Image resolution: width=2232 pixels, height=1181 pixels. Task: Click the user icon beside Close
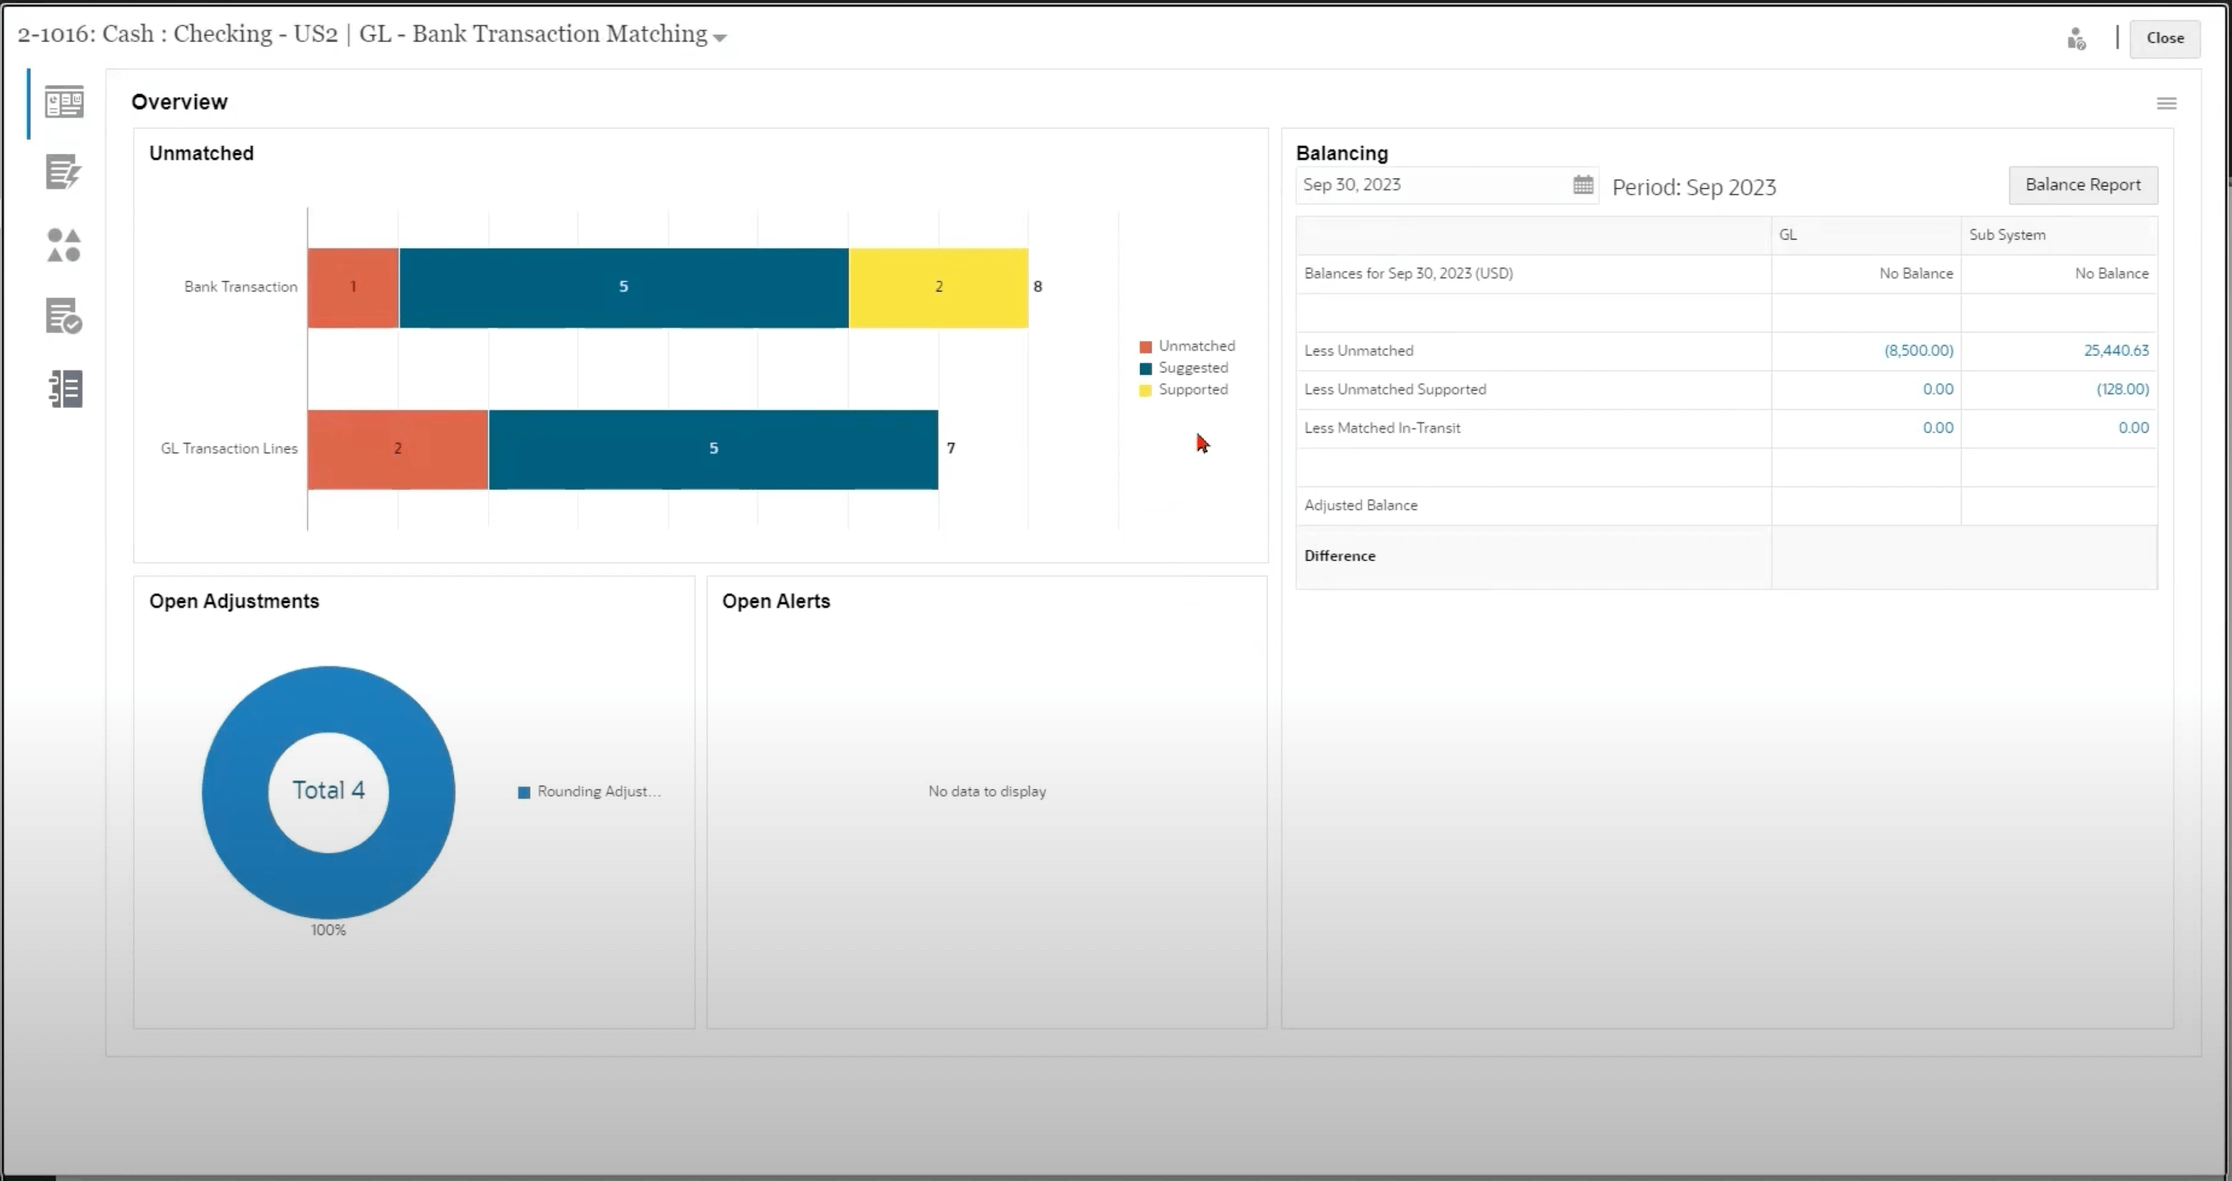coord(2076,39)
